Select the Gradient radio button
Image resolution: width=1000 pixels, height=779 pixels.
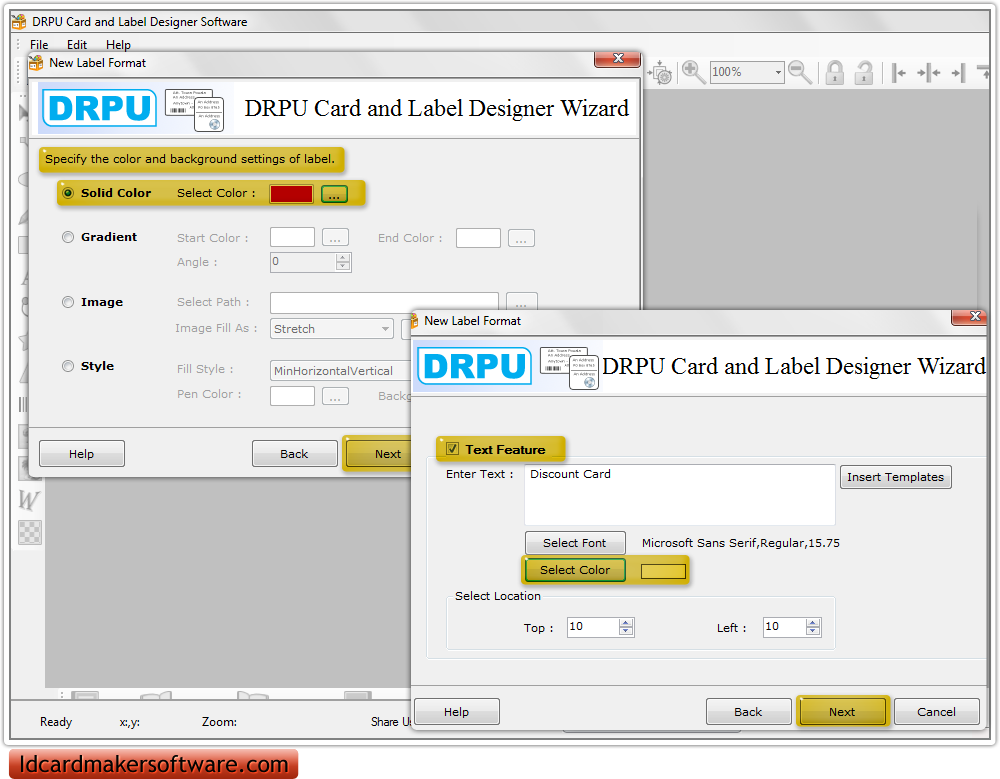68,237
